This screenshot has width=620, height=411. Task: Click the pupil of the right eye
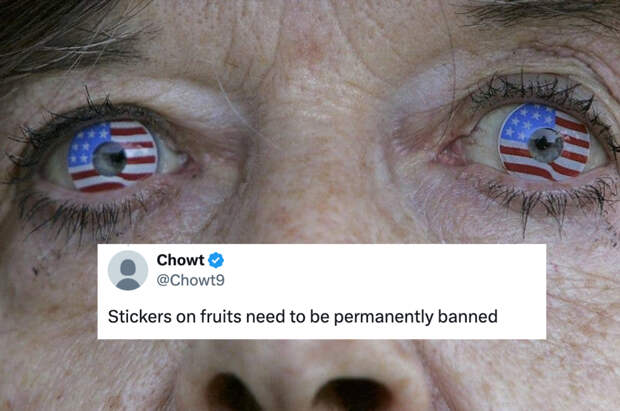[546, 145]
